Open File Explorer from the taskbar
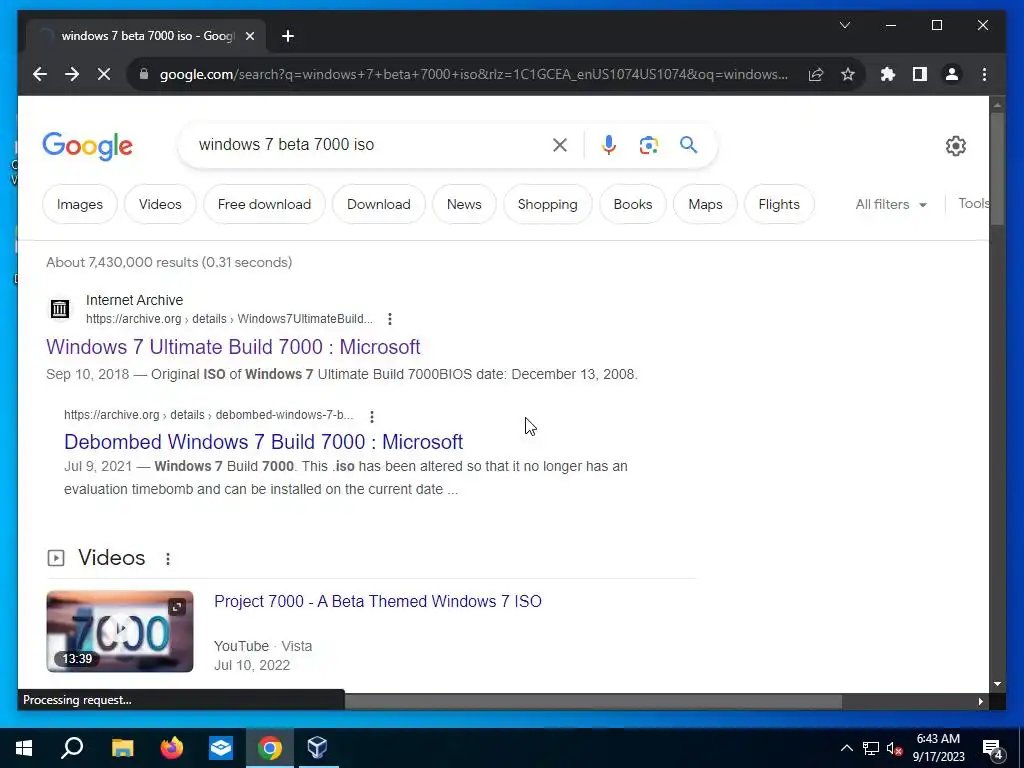 122,748
